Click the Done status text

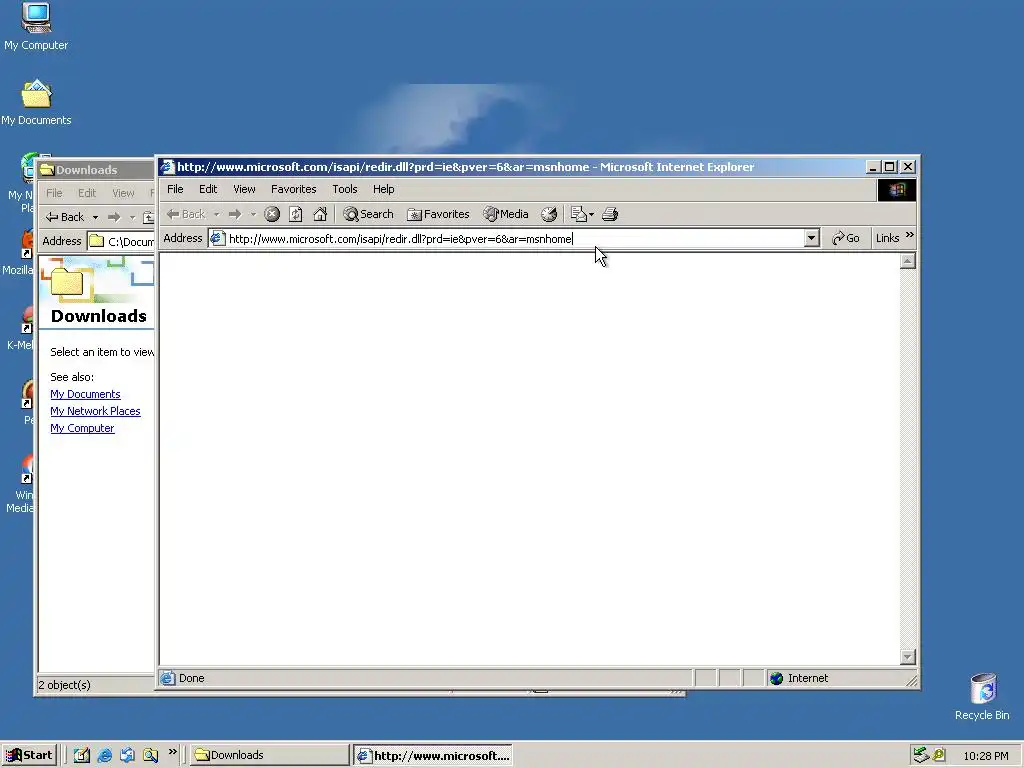191,679
